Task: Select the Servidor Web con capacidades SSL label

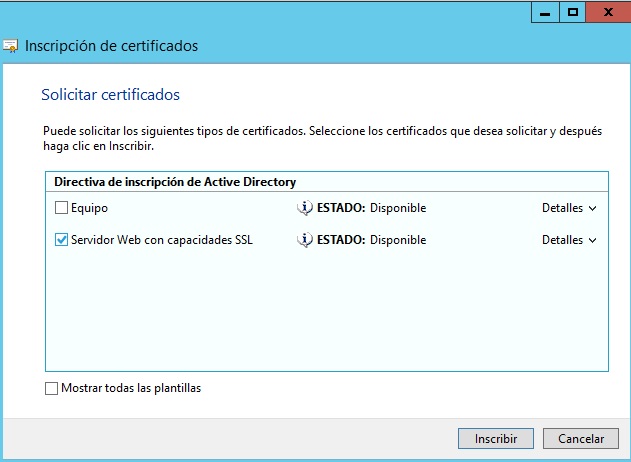Action: click(161, 240)
